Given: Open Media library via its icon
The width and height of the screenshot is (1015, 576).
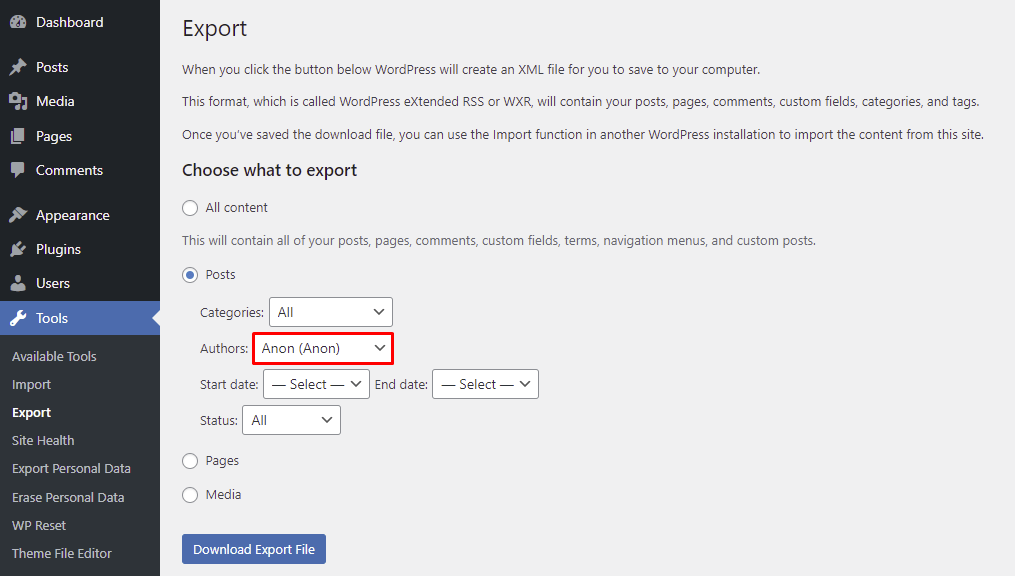Looking at the screenshot, I should (18, 101).
